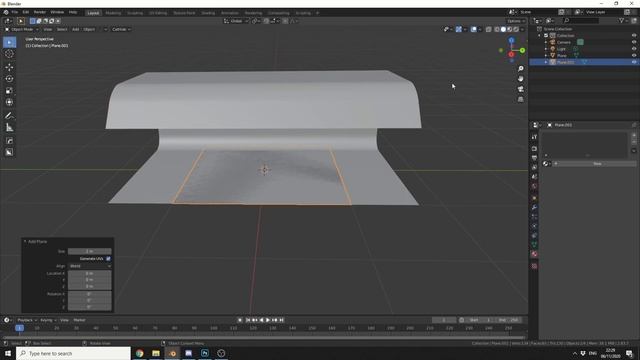Click the play animation button

pos(268,320)
